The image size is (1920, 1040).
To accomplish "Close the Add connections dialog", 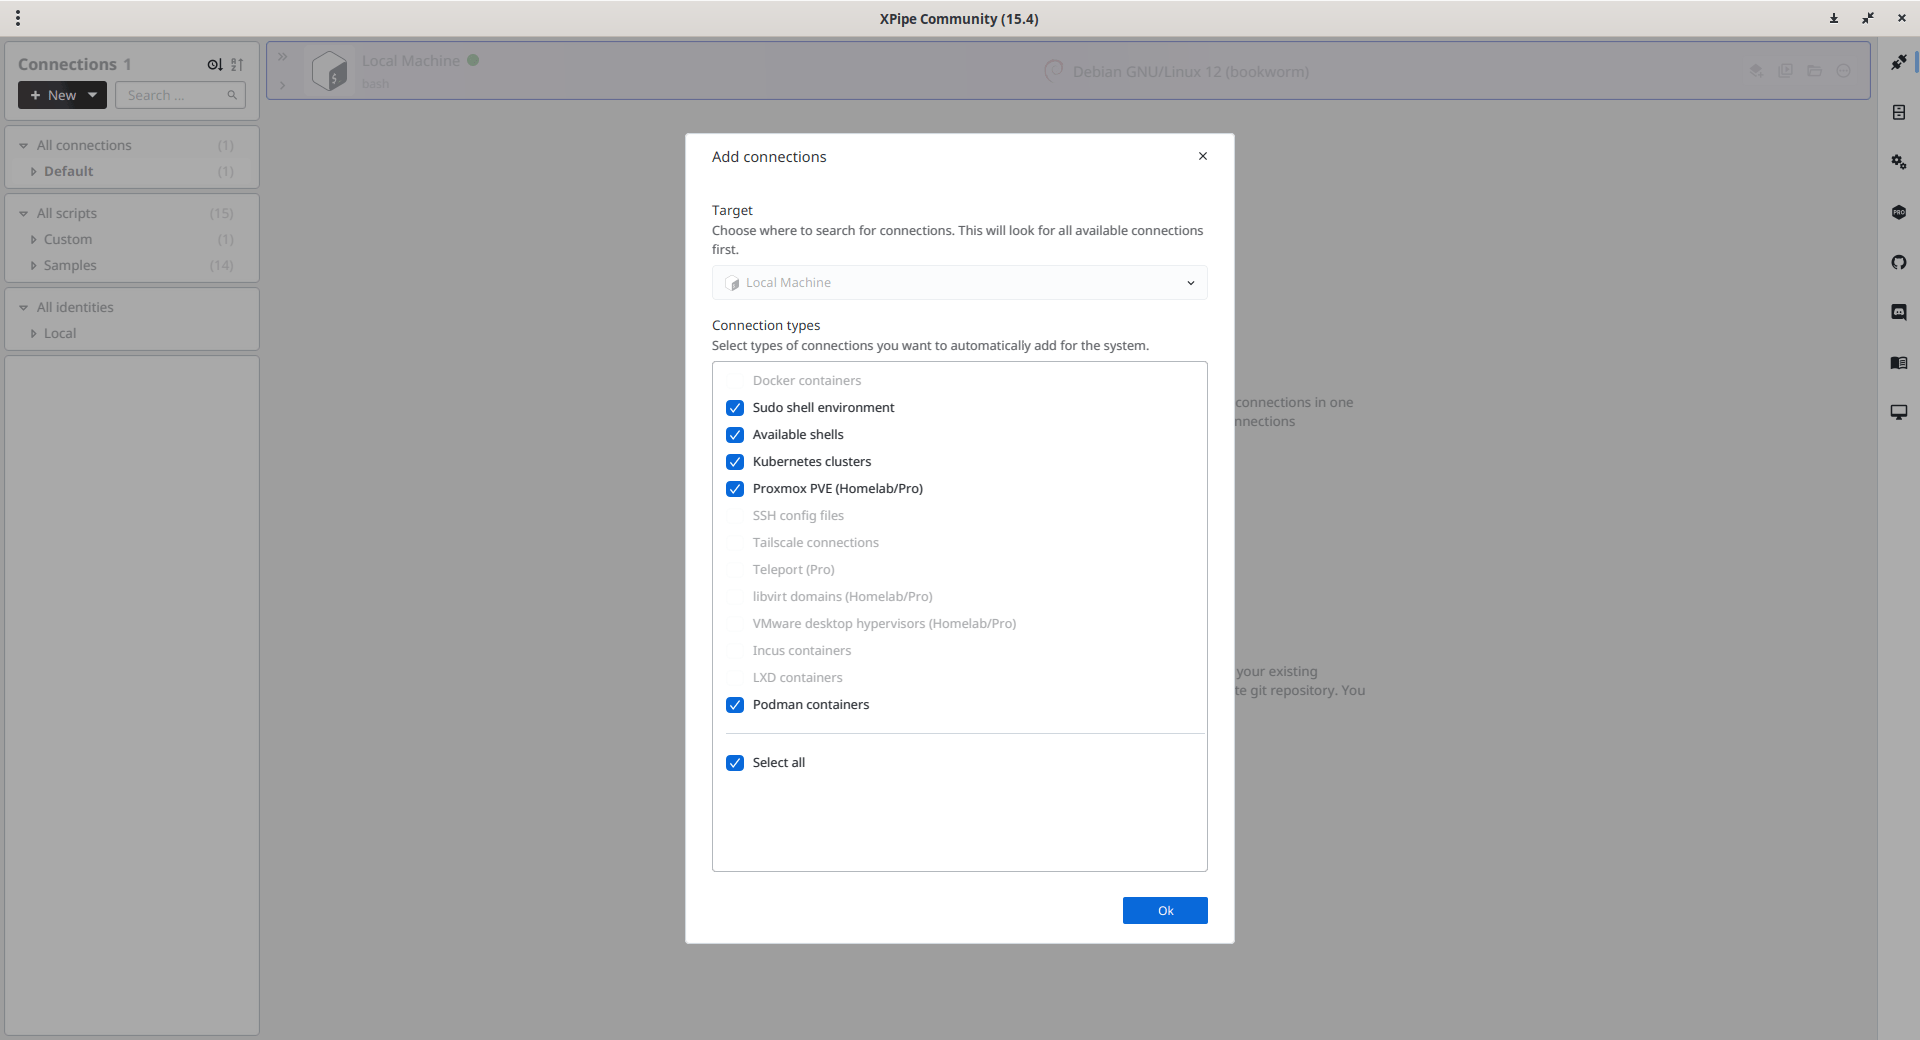I will click(1203, 156).
